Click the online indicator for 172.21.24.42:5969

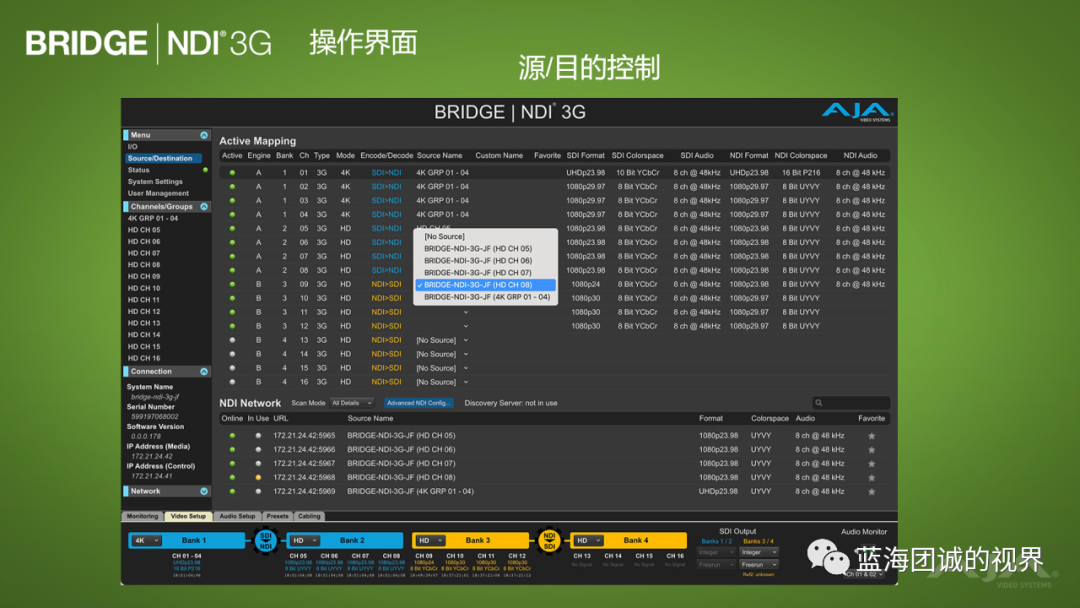232,492
